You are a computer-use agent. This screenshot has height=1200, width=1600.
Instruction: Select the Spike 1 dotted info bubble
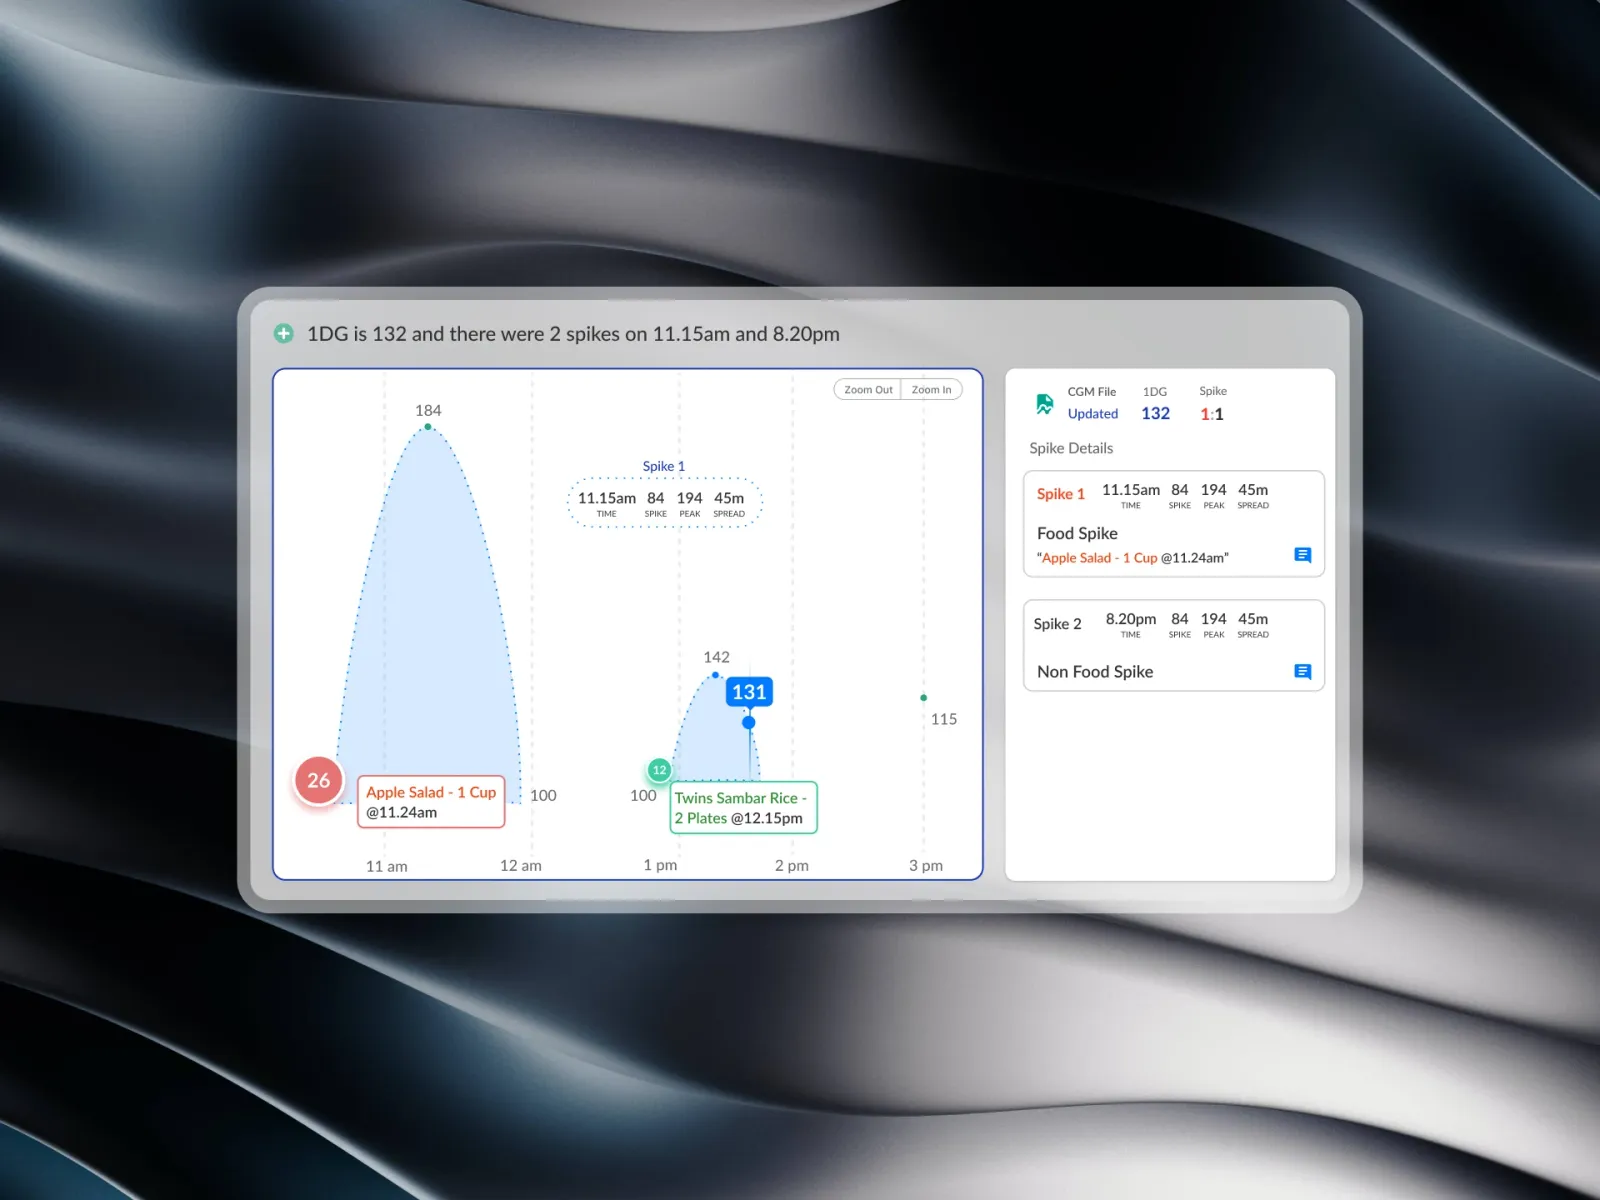click(x=664, y=502)
